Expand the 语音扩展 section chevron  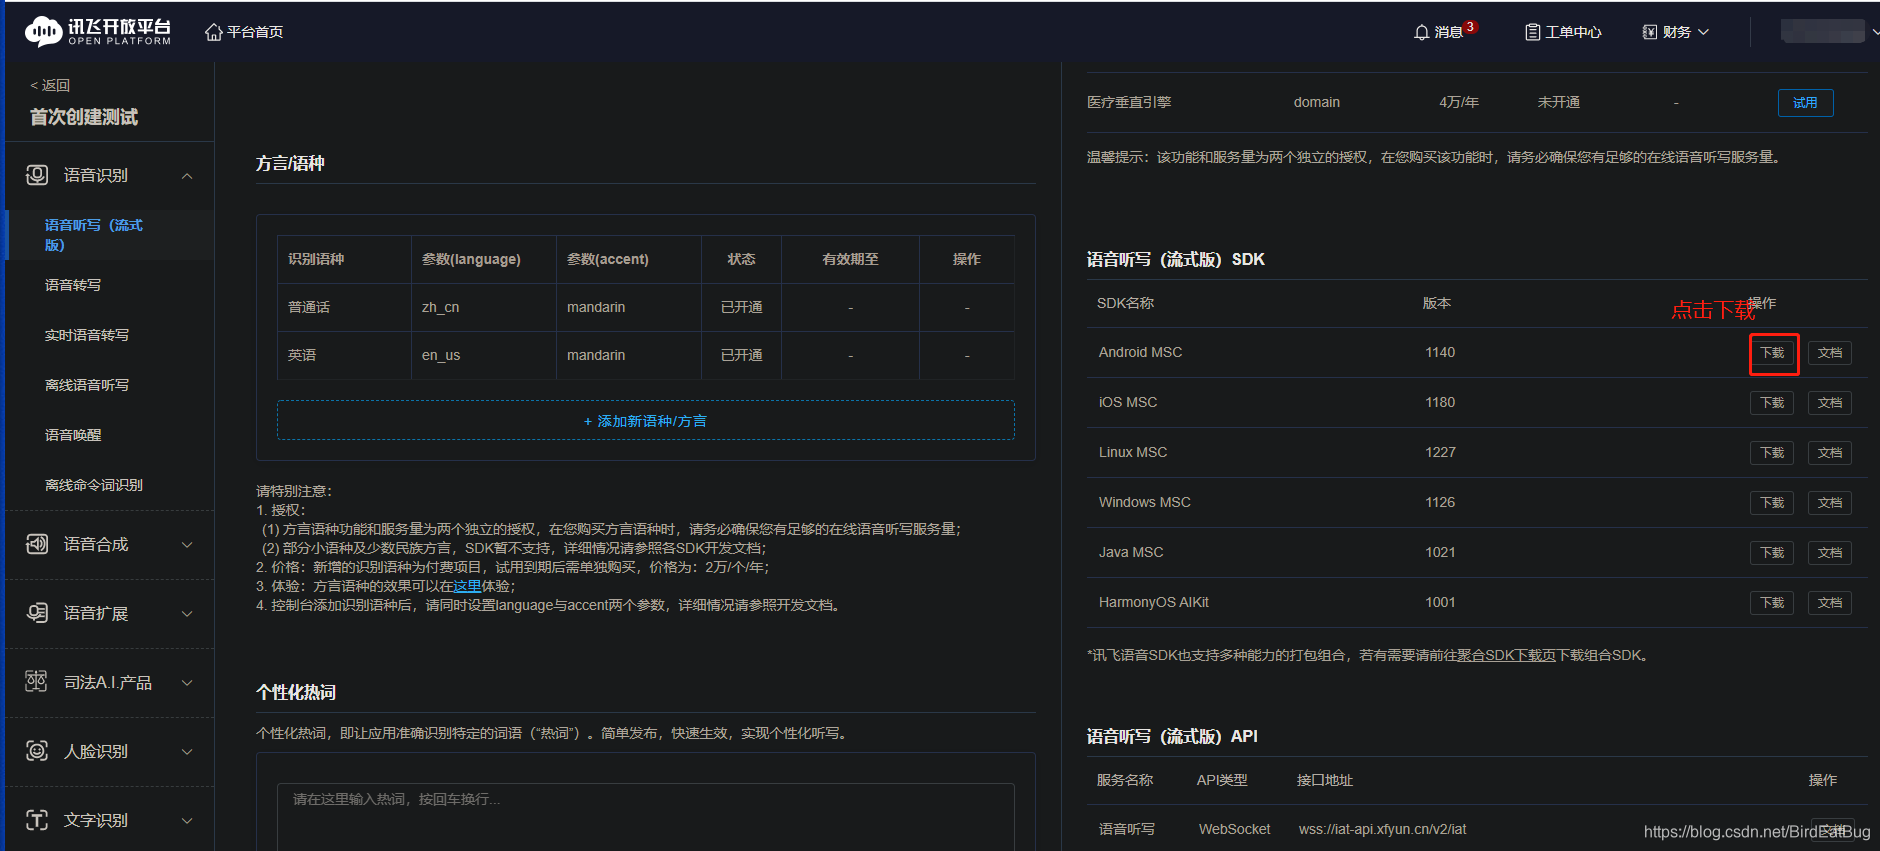point(187,614)
